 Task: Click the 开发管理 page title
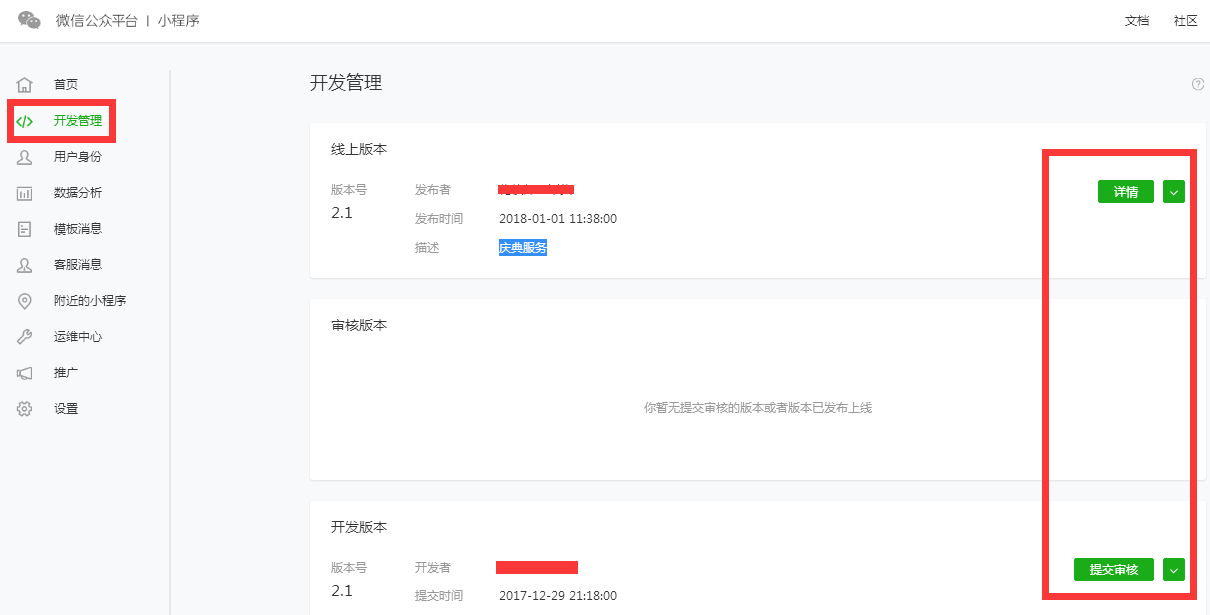[346, 83]
